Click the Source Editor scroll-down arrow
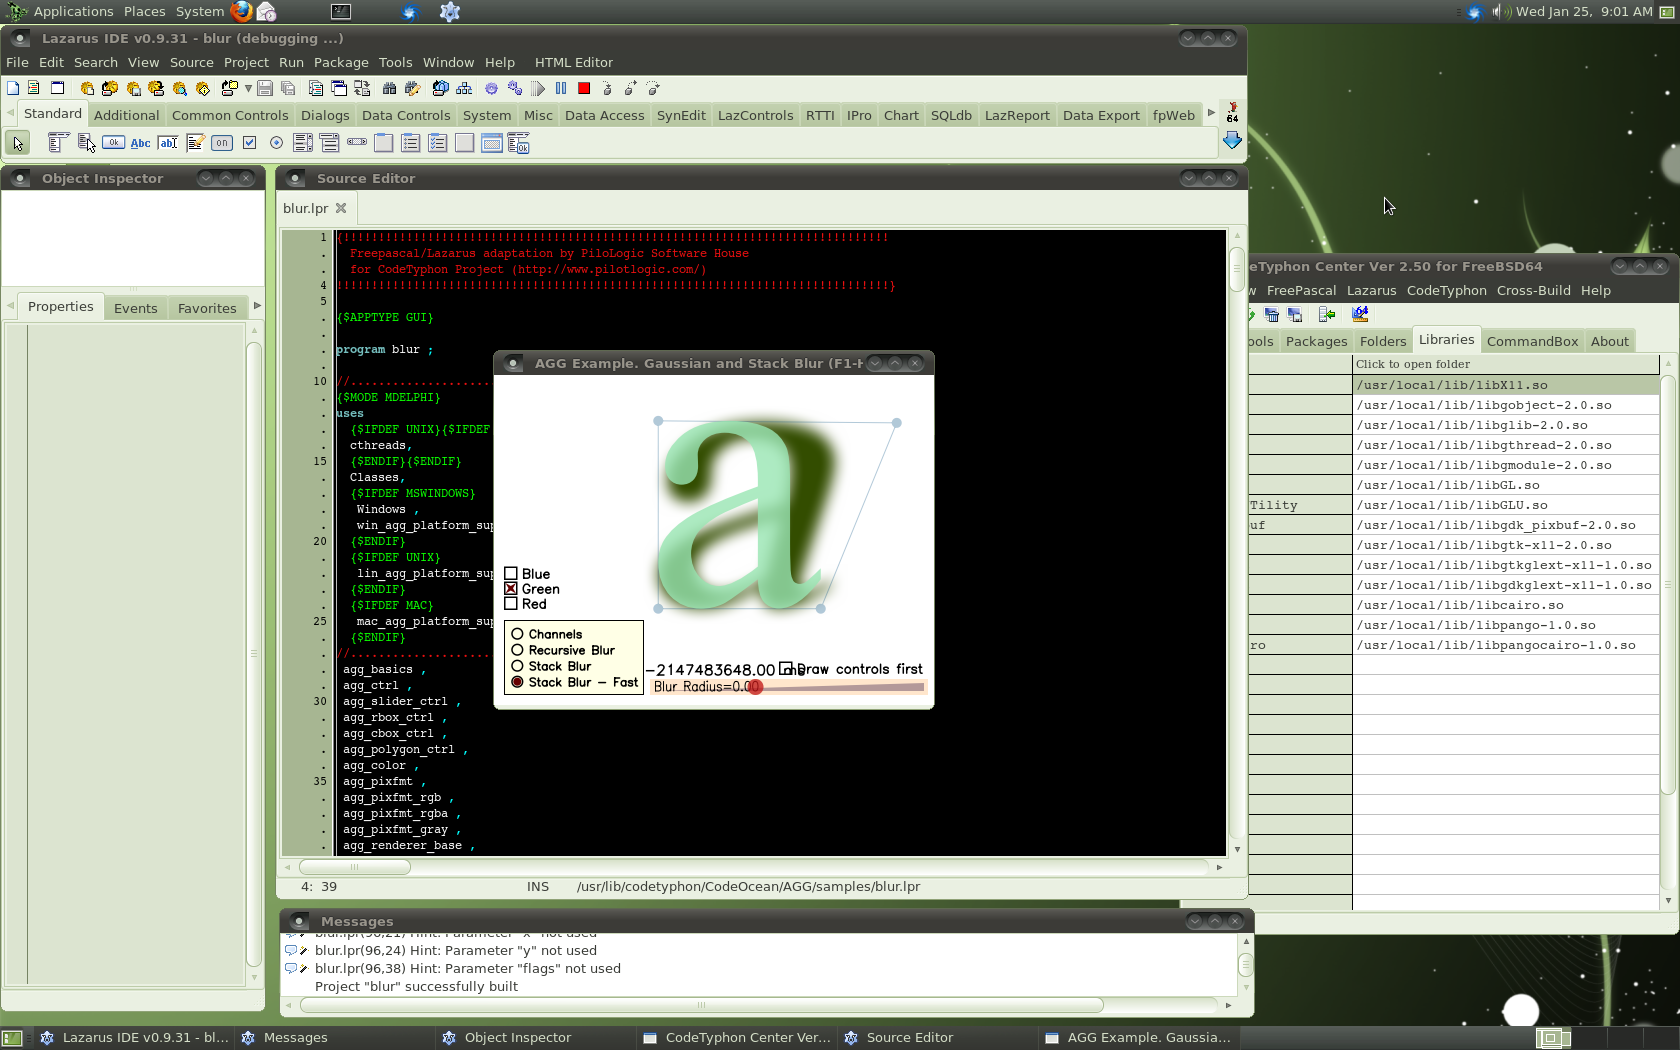1680x1050 pixels. [x=1237, y=849]
